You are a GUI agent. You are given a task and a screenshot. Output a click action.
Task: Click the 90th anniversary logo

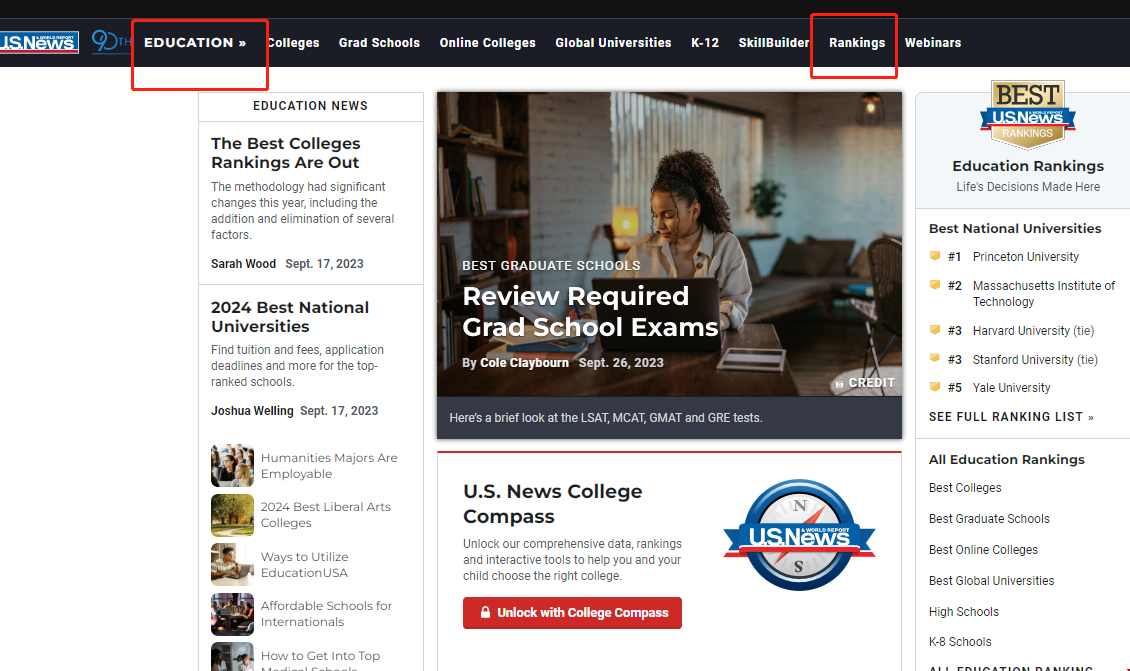[x=111, y=41]
